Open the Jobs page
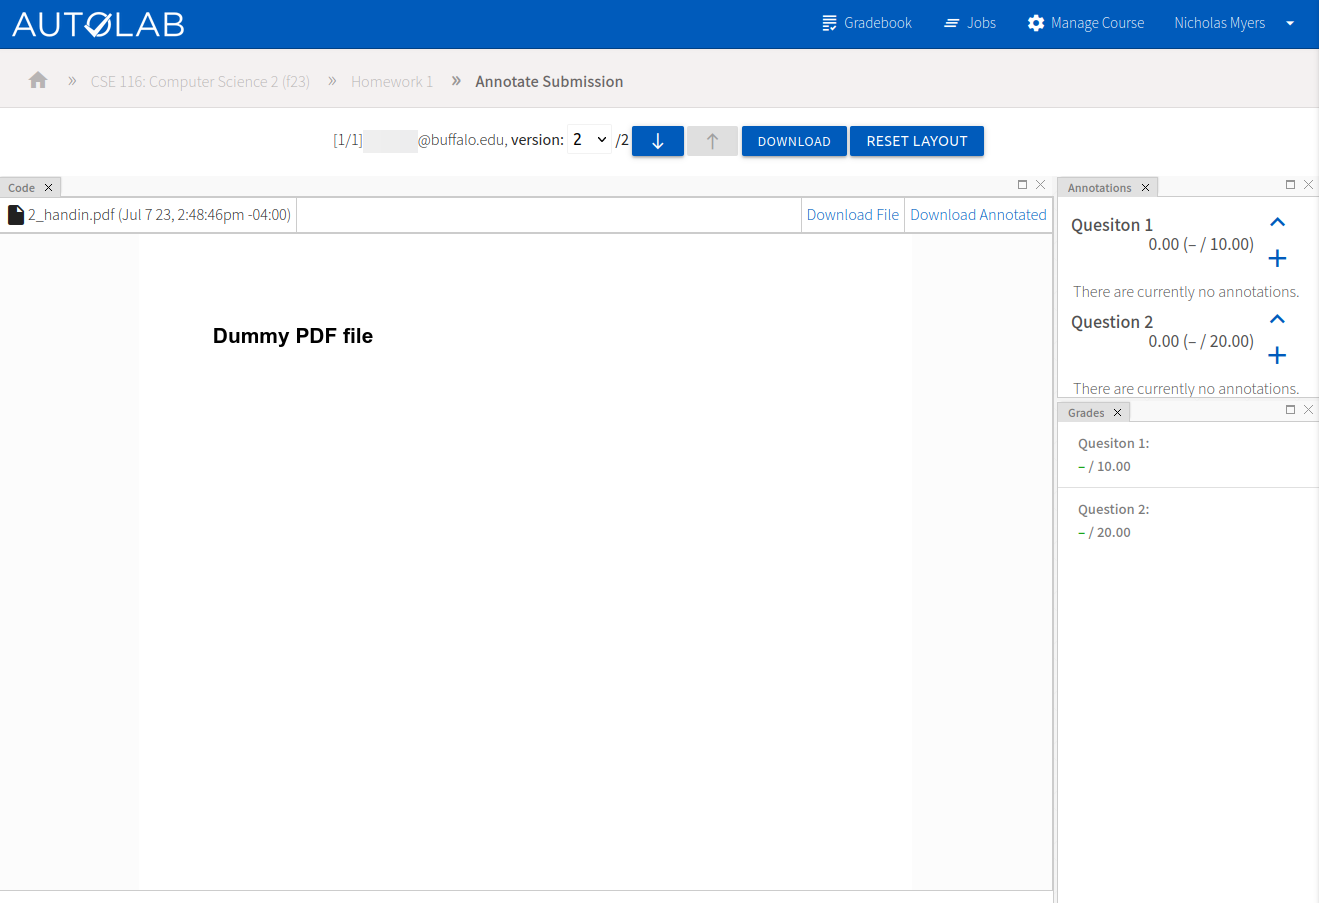Screen dimensions: 1319x903 pyautogui.click(x=970, y=23)
